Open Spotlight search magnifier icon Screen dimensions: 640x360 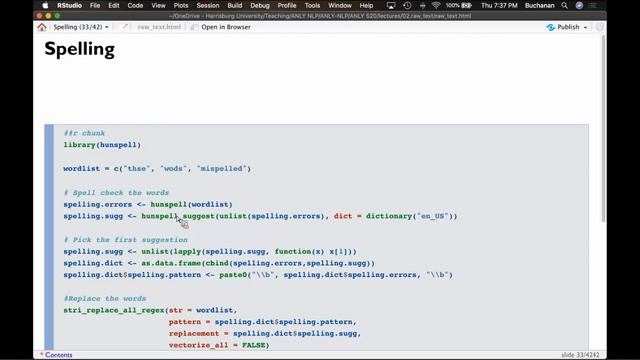click(564, 5)
